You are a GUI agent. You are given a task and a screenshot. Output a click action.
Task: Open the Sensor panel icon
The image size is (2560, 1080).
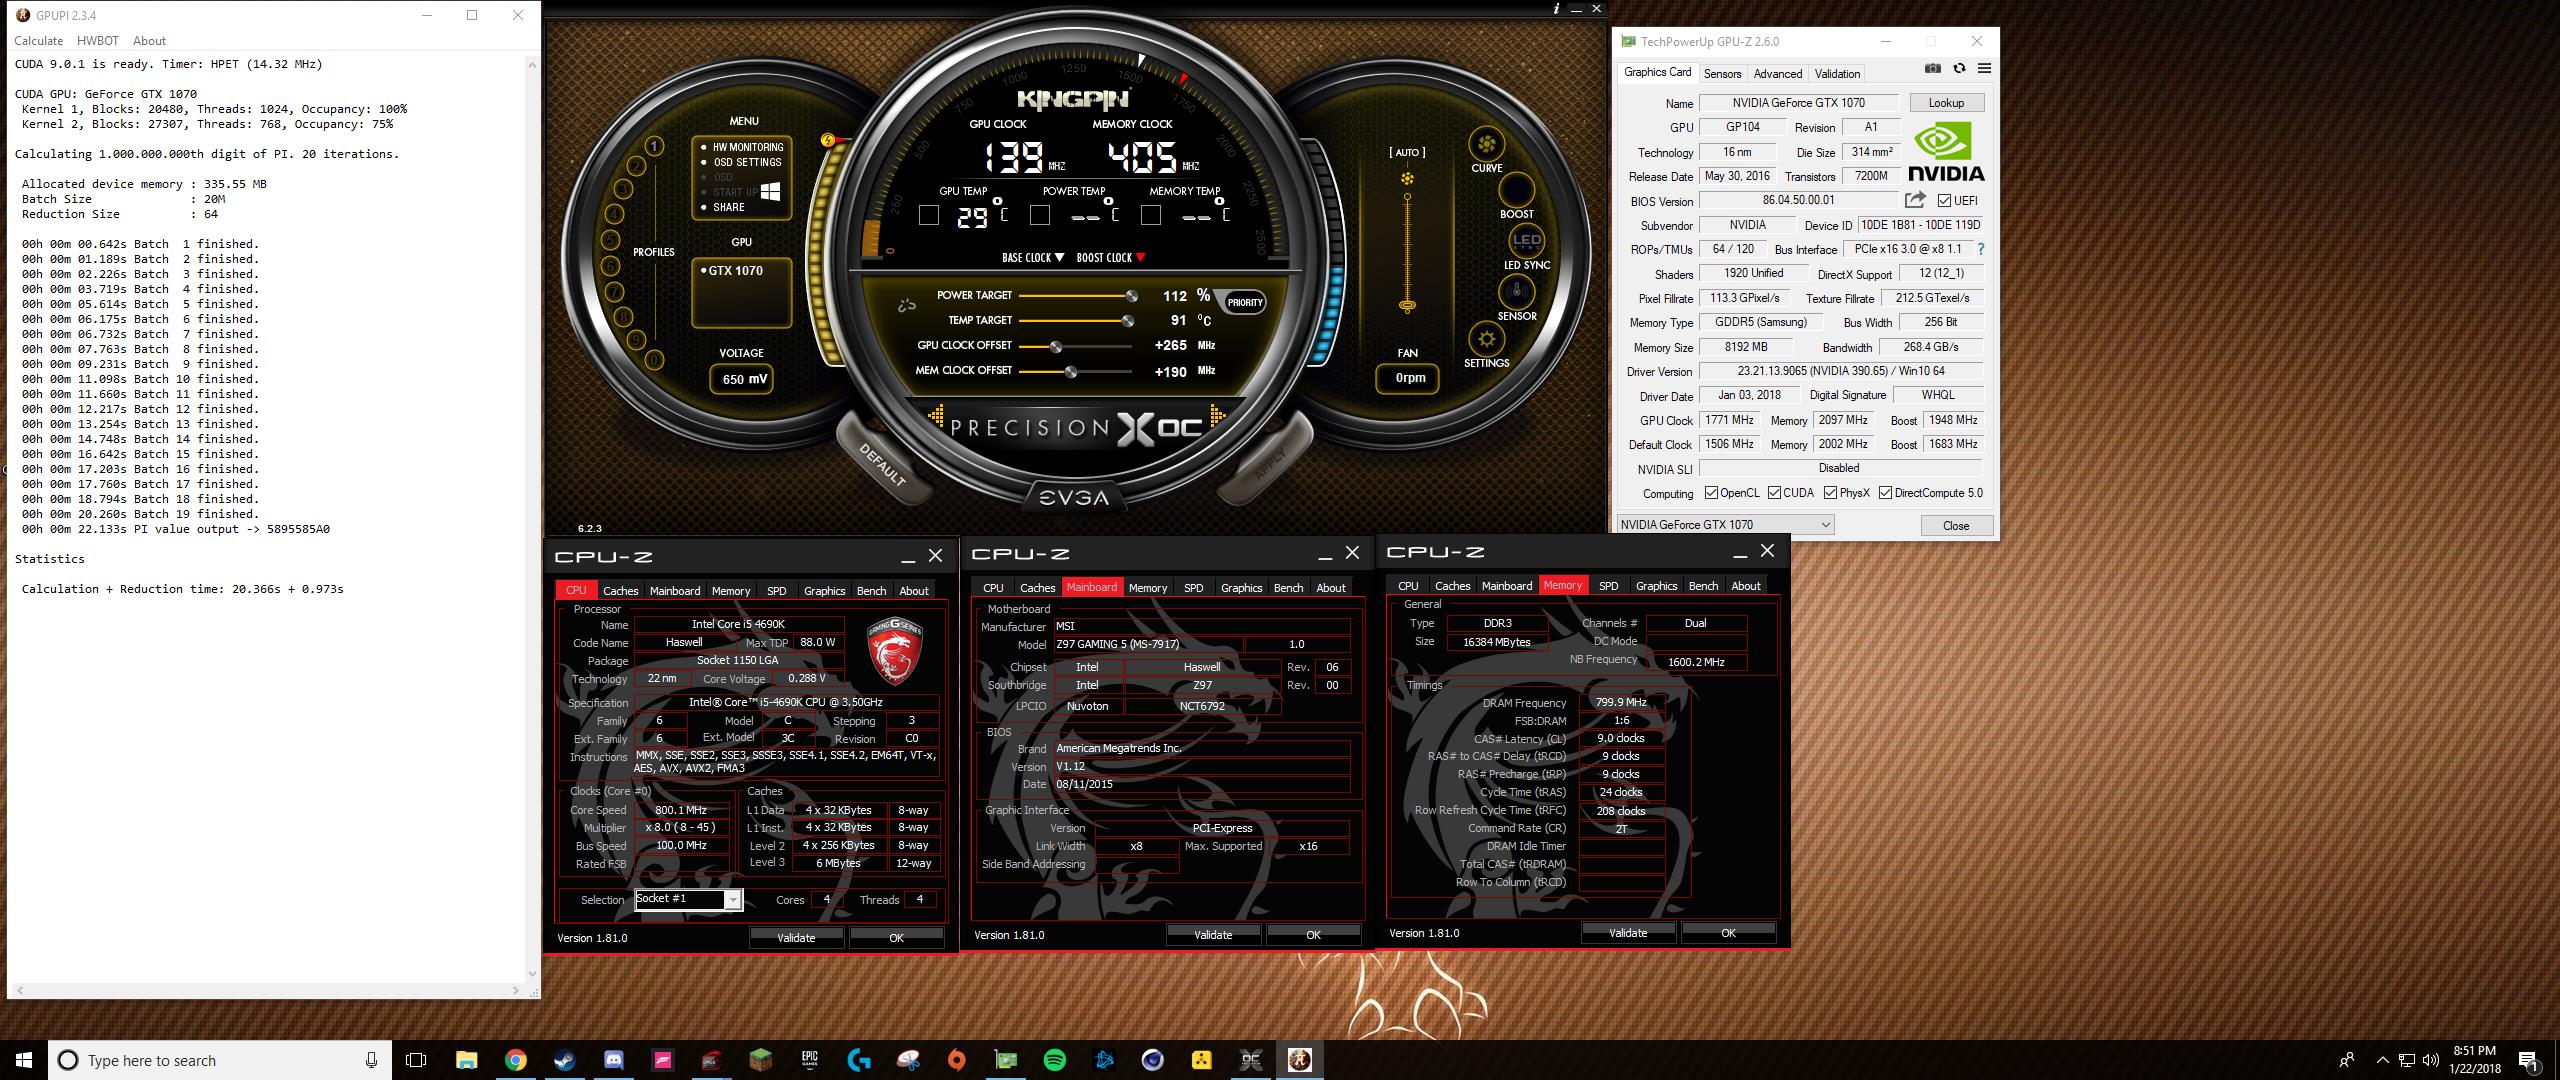point(1517,292)
